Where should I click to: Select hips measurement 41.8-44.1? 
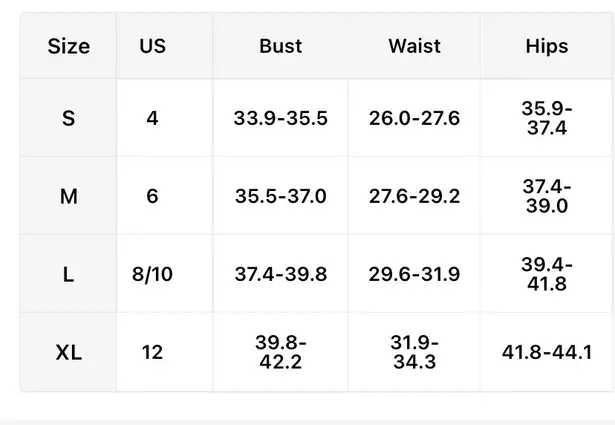coord(546,352)
